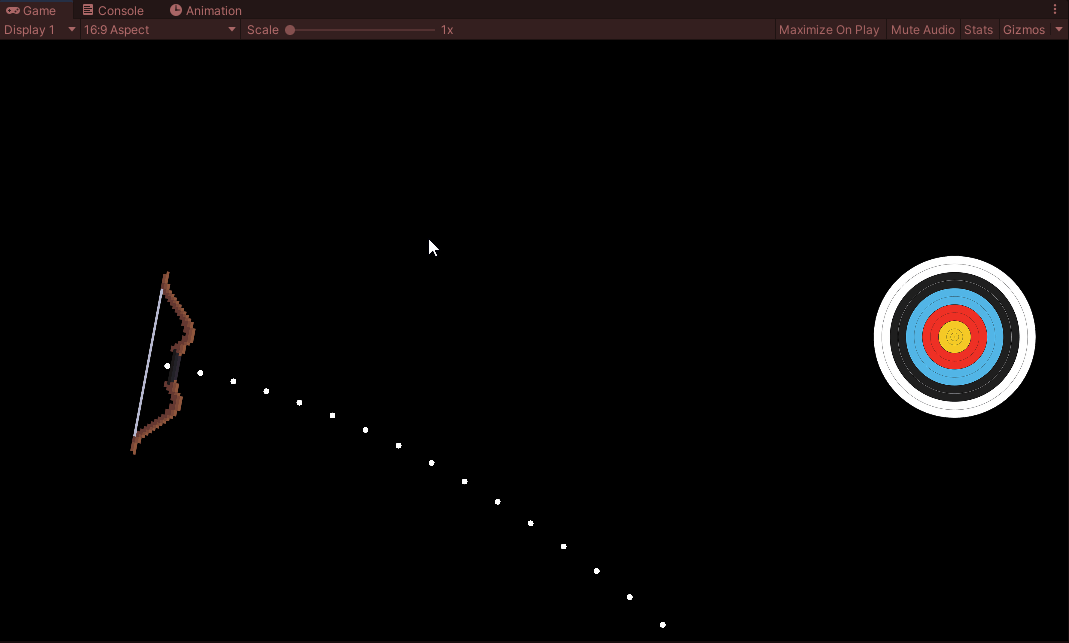Click the Stats toolbar button

point(978,29)
